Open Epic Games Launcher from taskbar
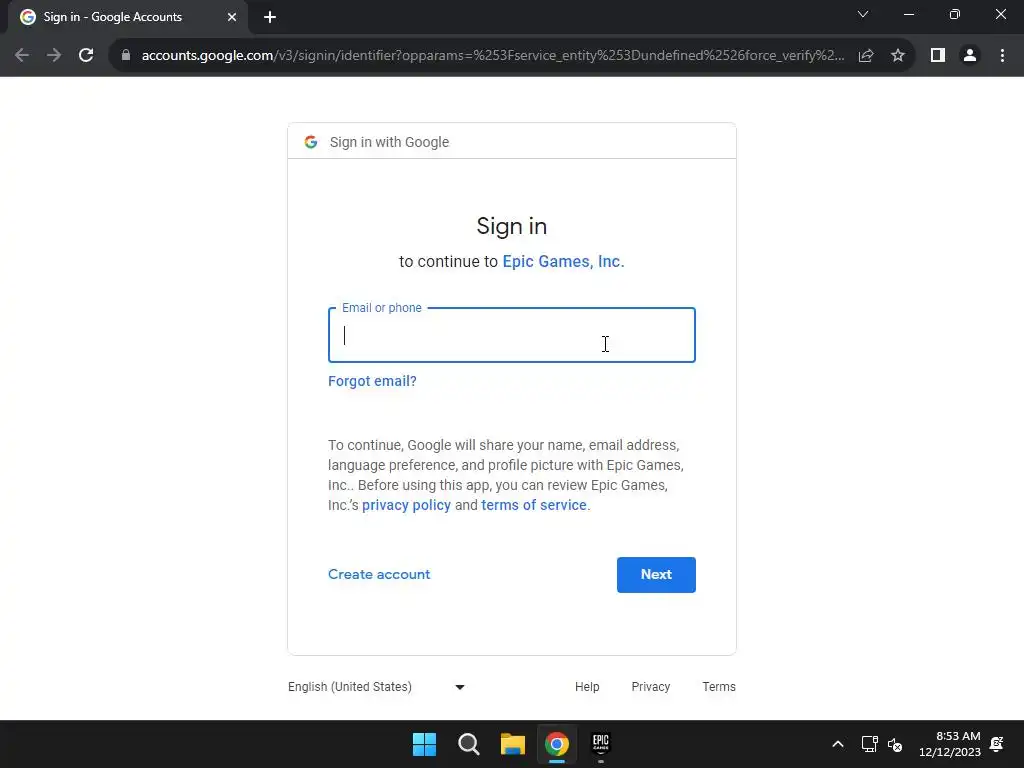The image size is (1024, 768). coord(601,744)
